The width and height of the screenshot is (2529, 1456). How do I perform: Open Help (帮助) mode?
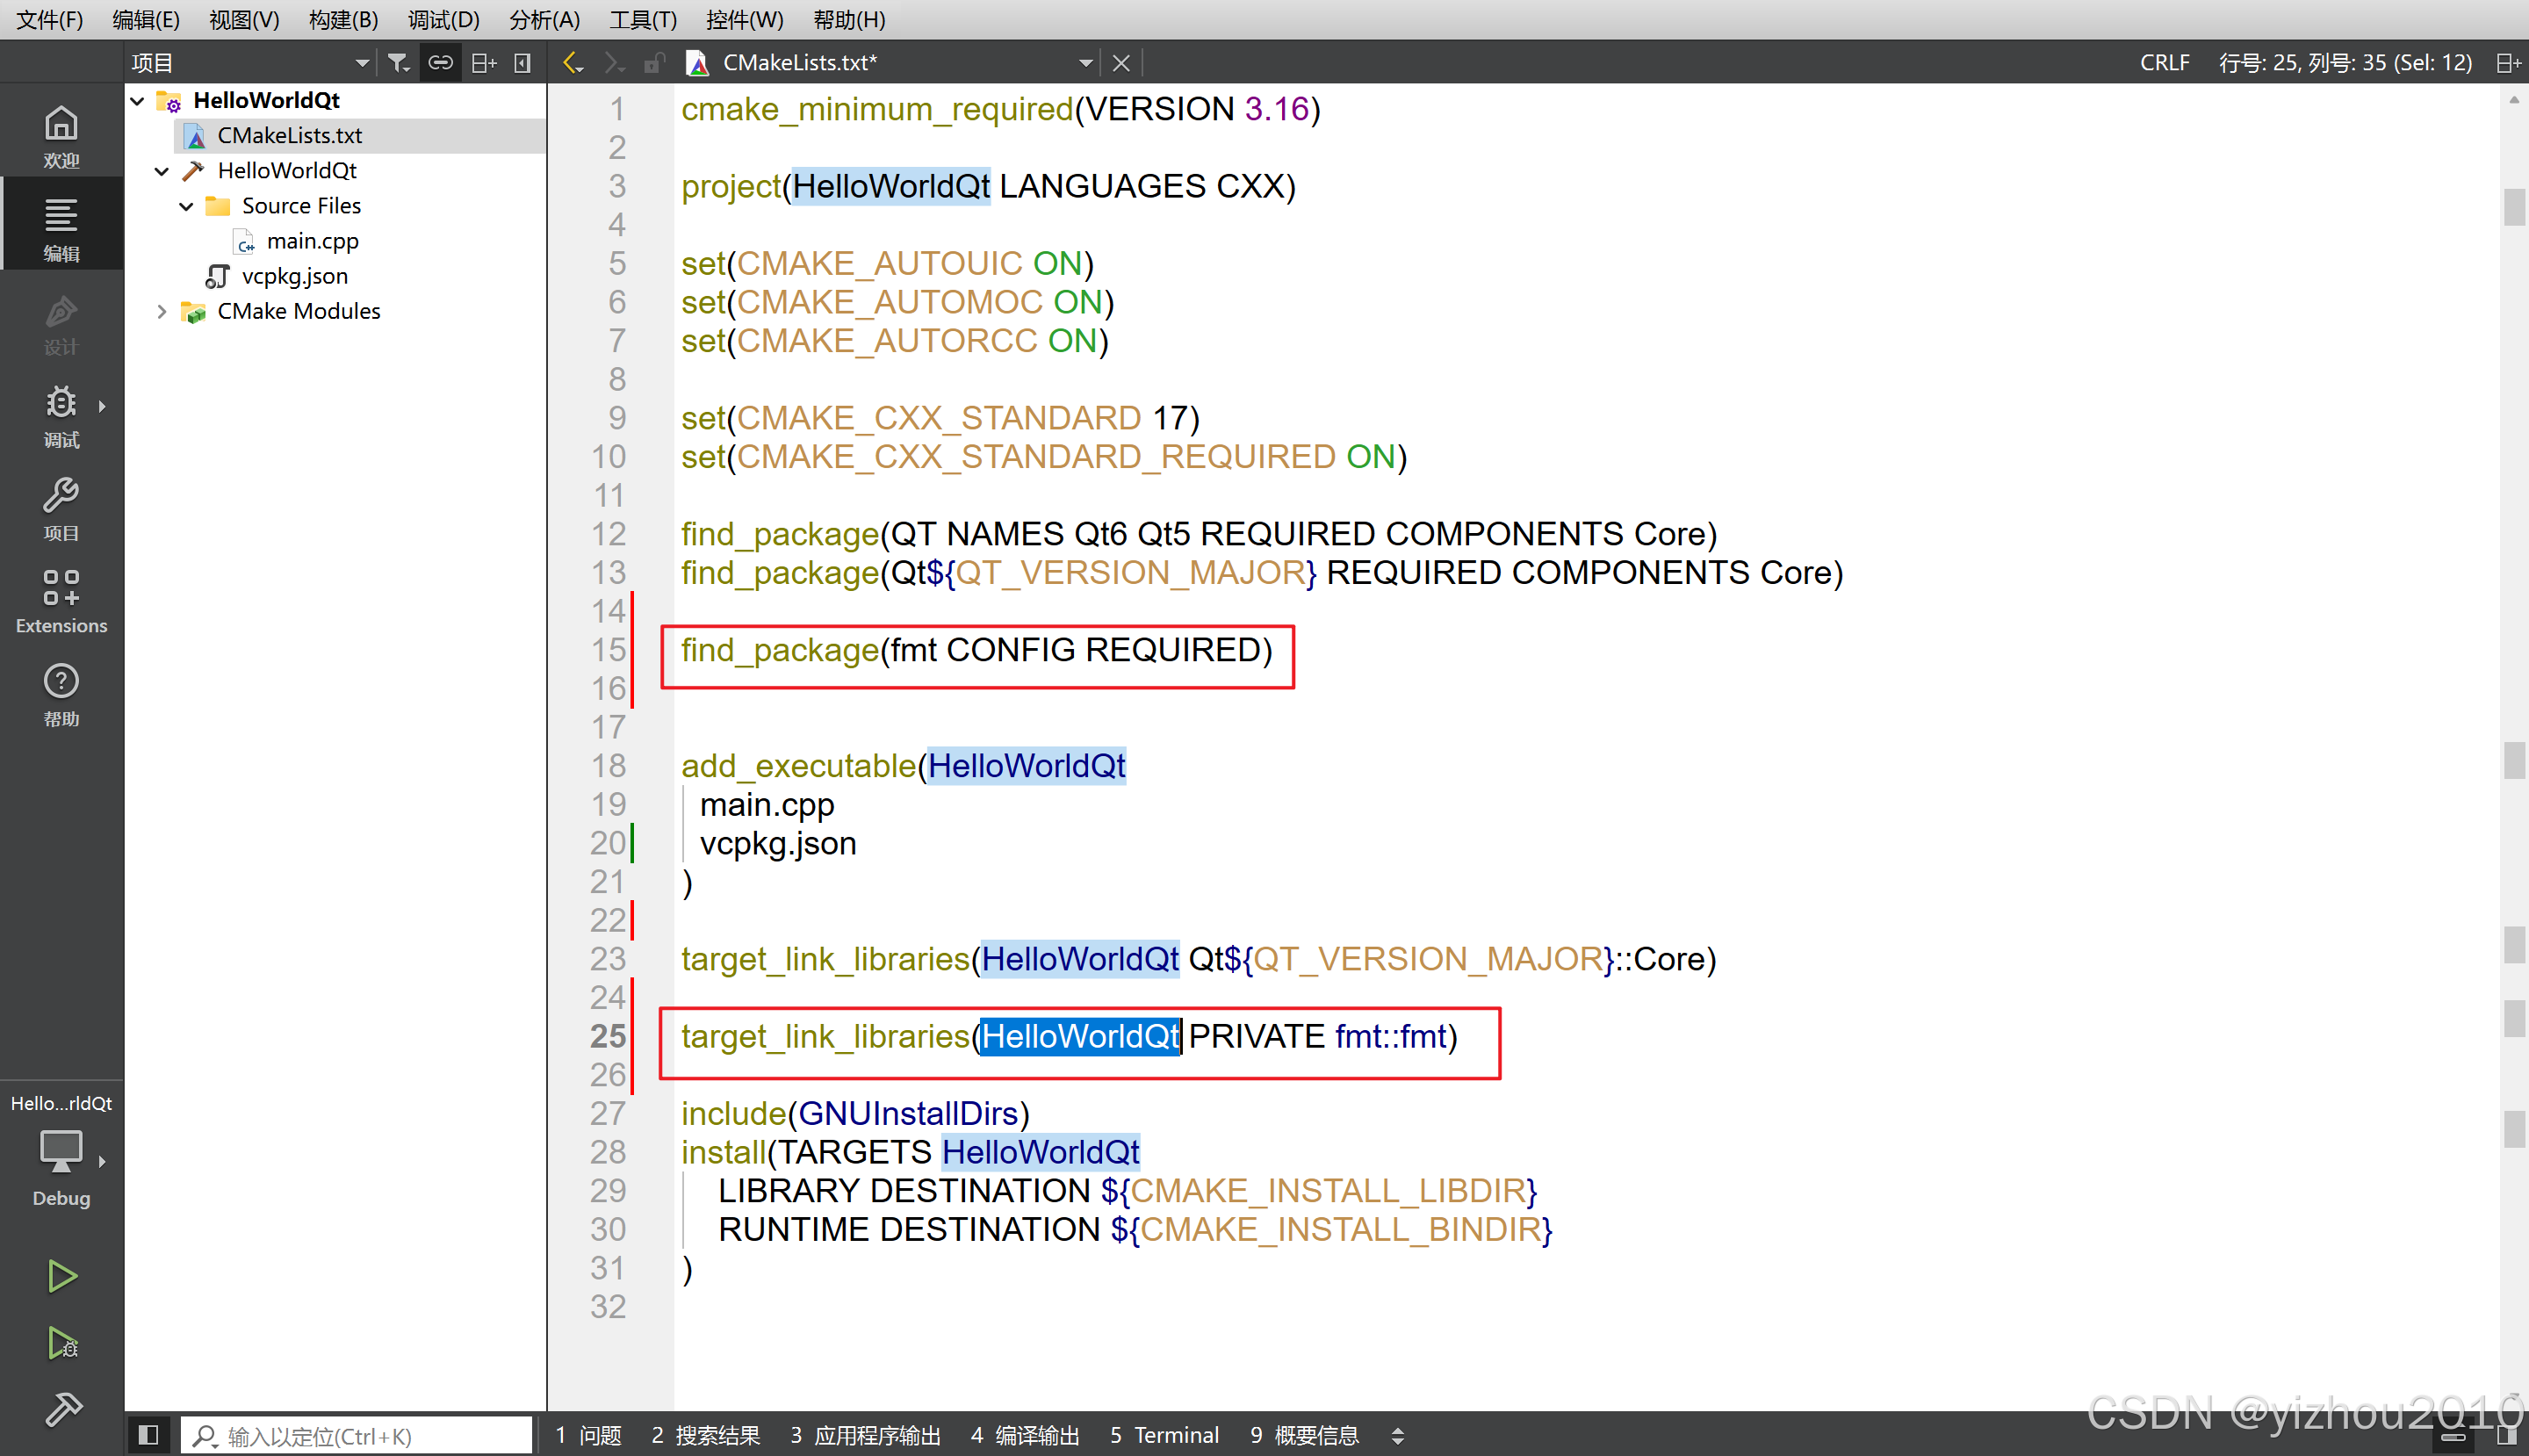pyautogui.click(x=61, y=694)
